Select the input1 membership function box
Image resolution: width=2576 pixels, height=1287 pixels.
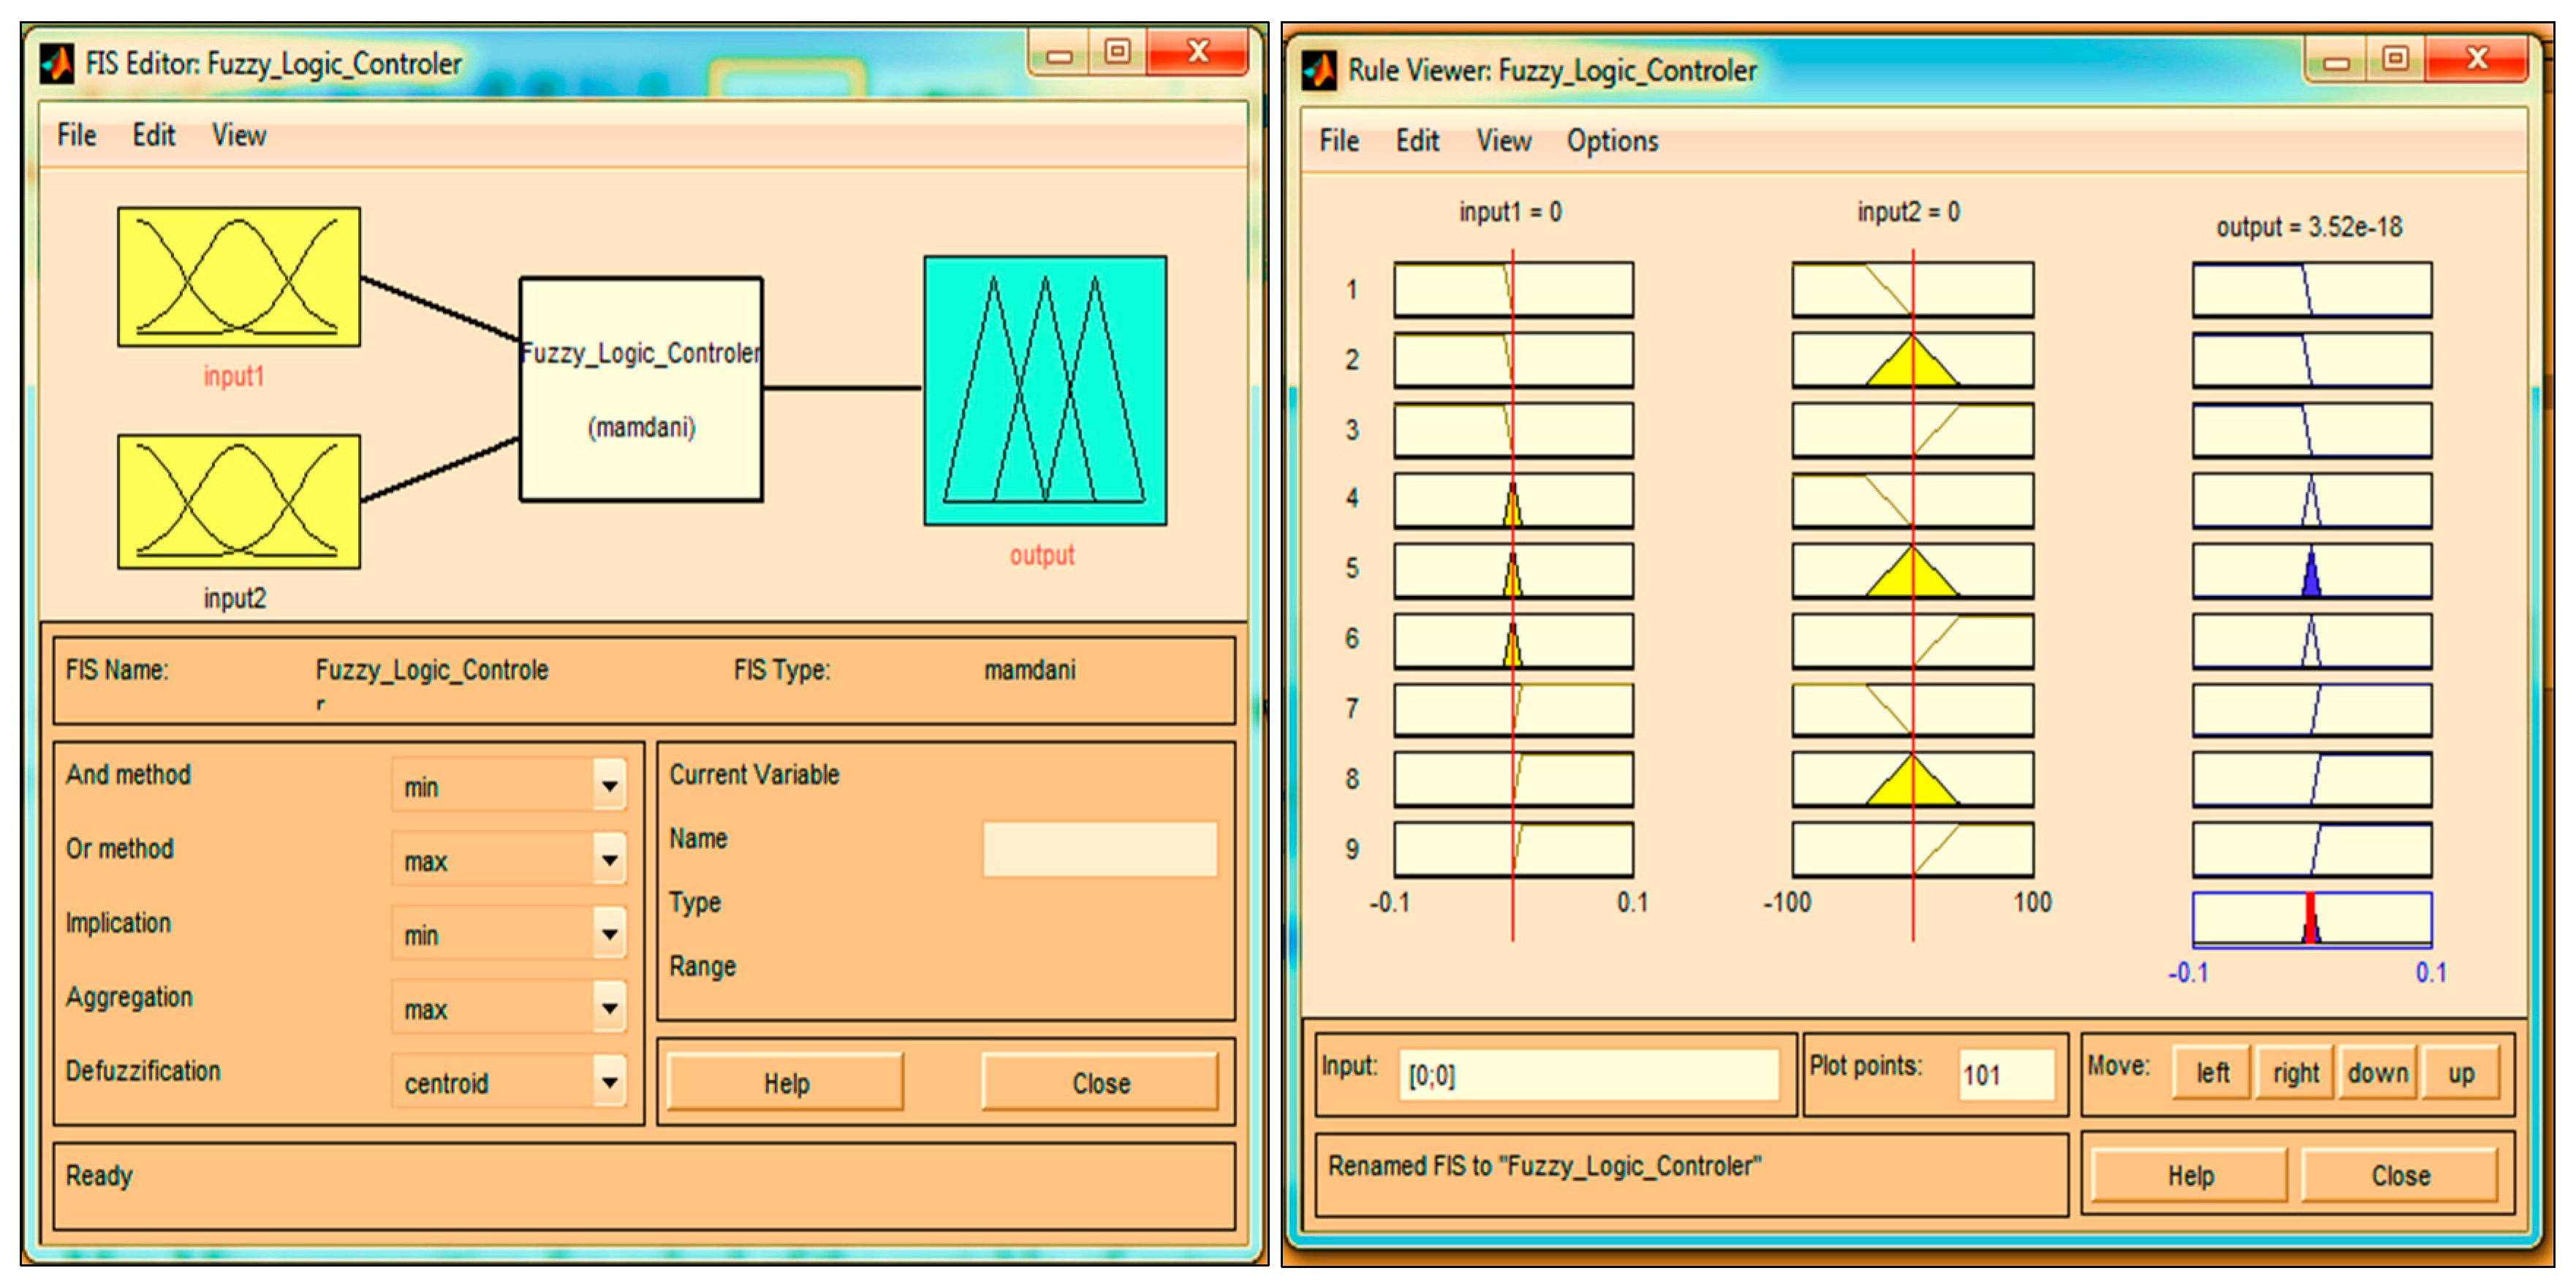pos(238,277)
